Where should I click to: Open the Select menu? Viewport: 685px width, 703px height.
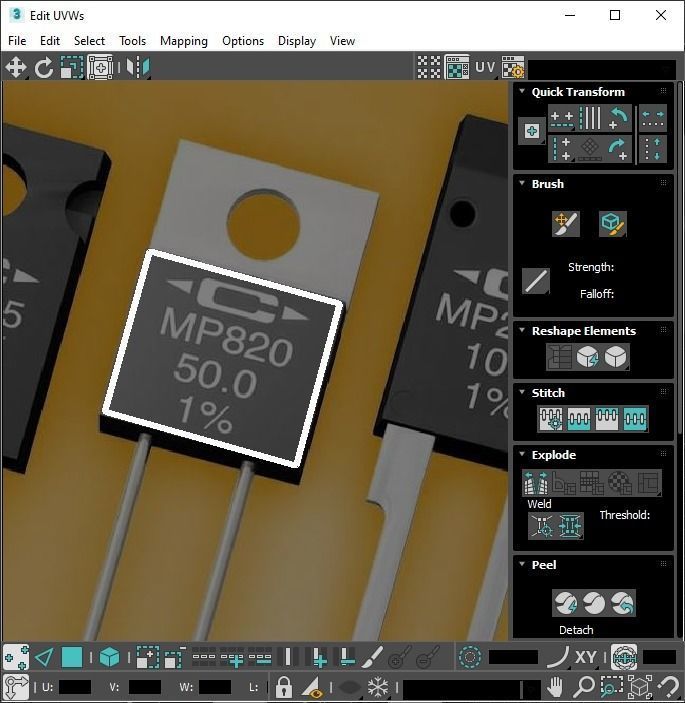[89, 41]
